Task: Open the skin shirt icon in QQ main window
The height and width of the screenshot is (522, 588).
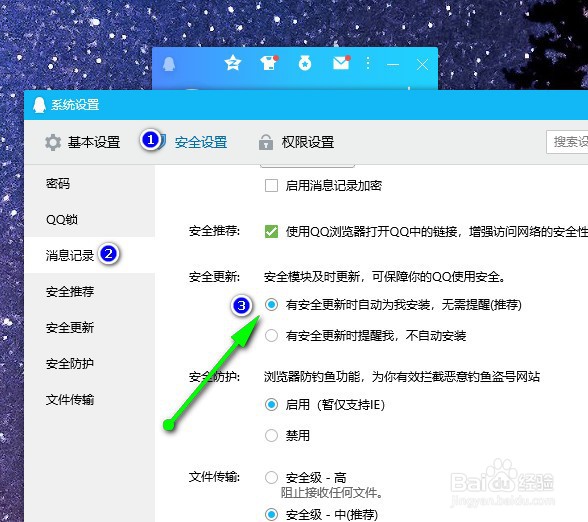Action: pos(269,63)
